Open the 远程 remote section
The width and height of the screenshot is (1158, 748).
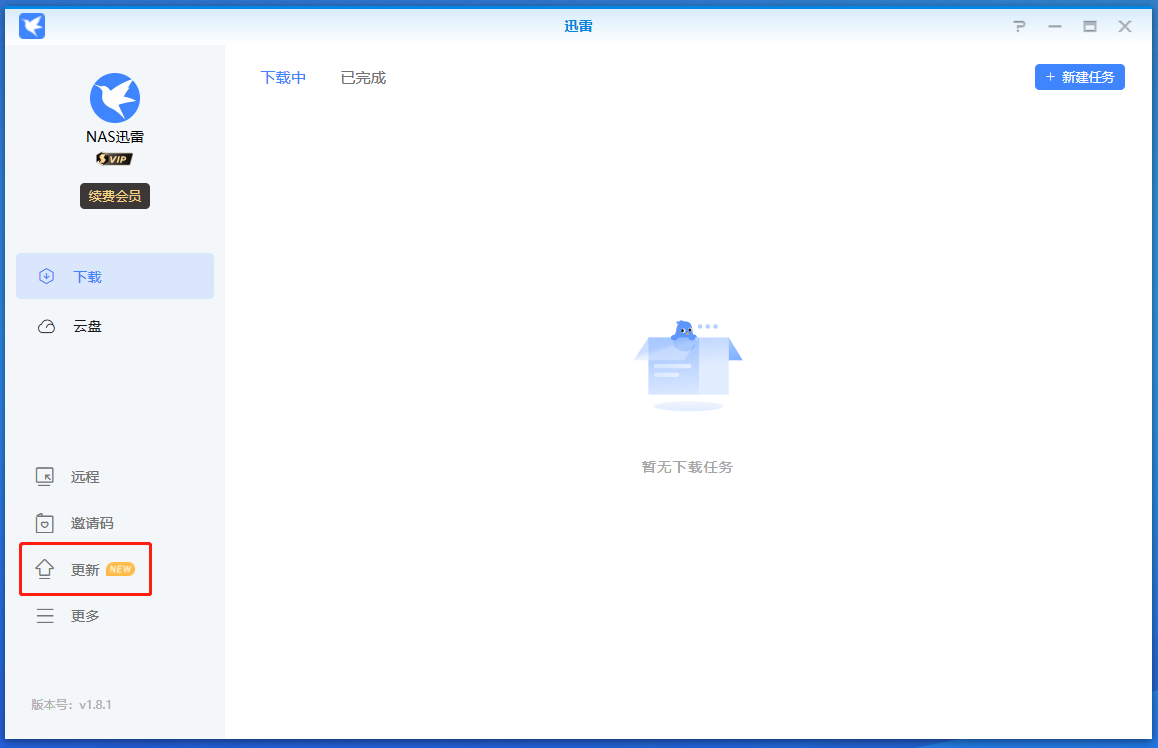[84, 477]
